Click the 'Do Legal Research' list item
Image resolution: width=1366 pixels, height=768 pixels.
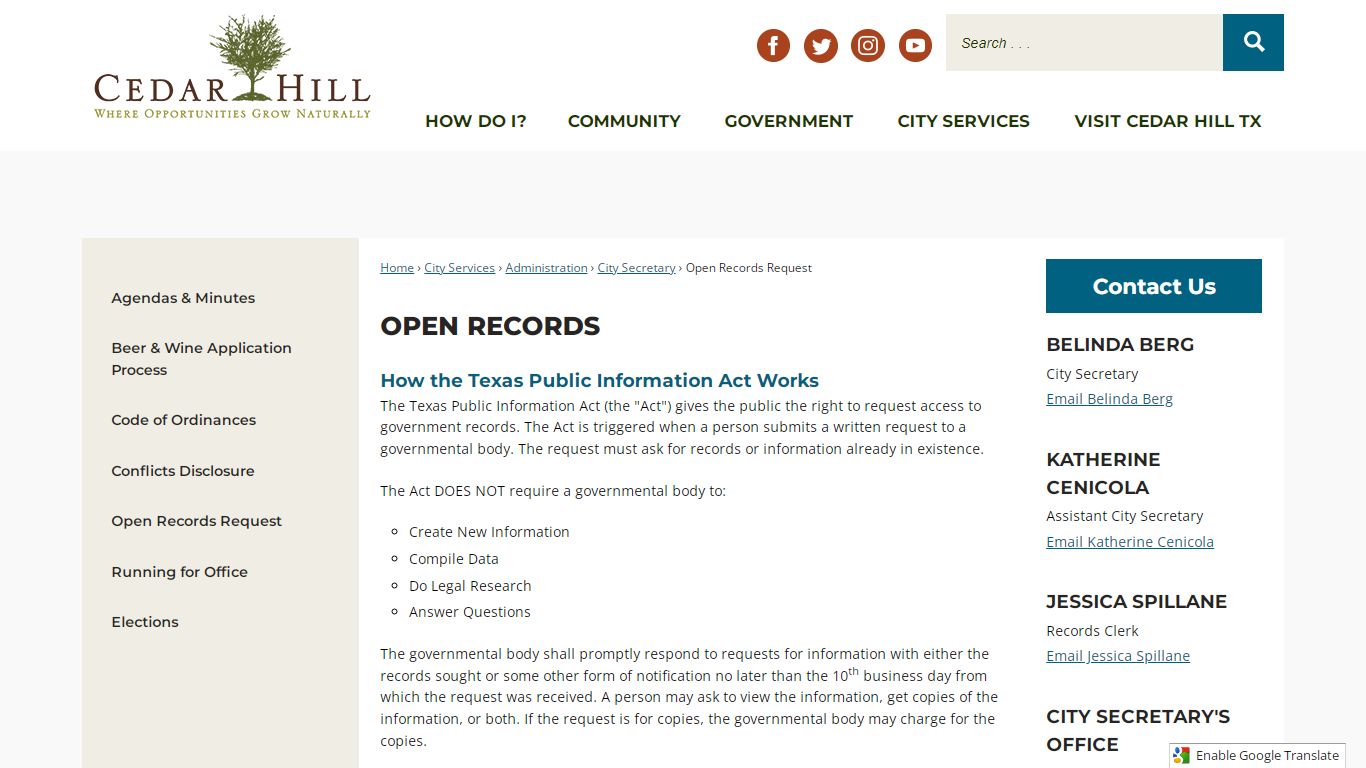470,586
